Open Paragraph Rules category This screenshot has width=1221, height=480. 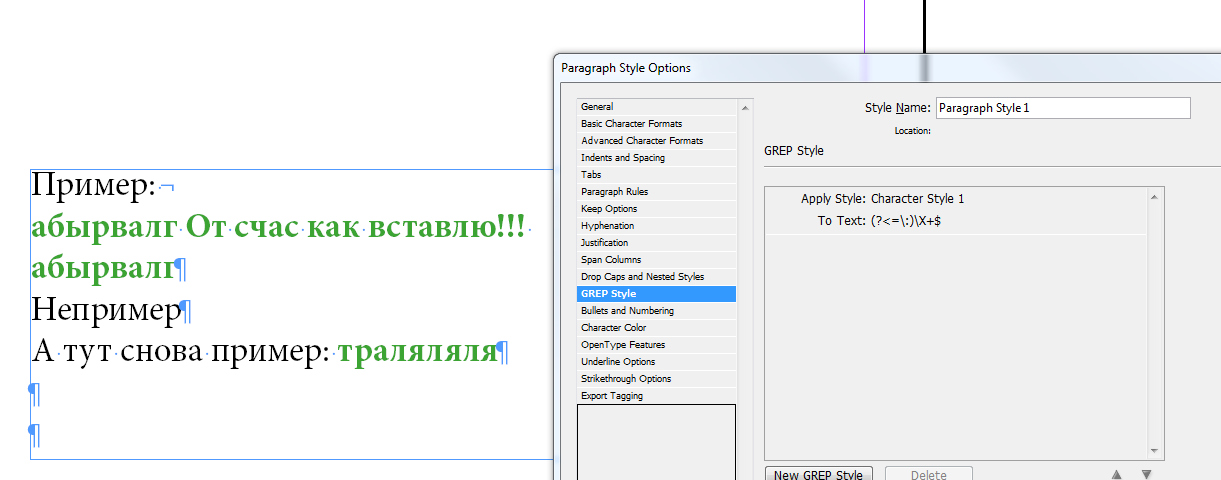[x=657, y=192]
